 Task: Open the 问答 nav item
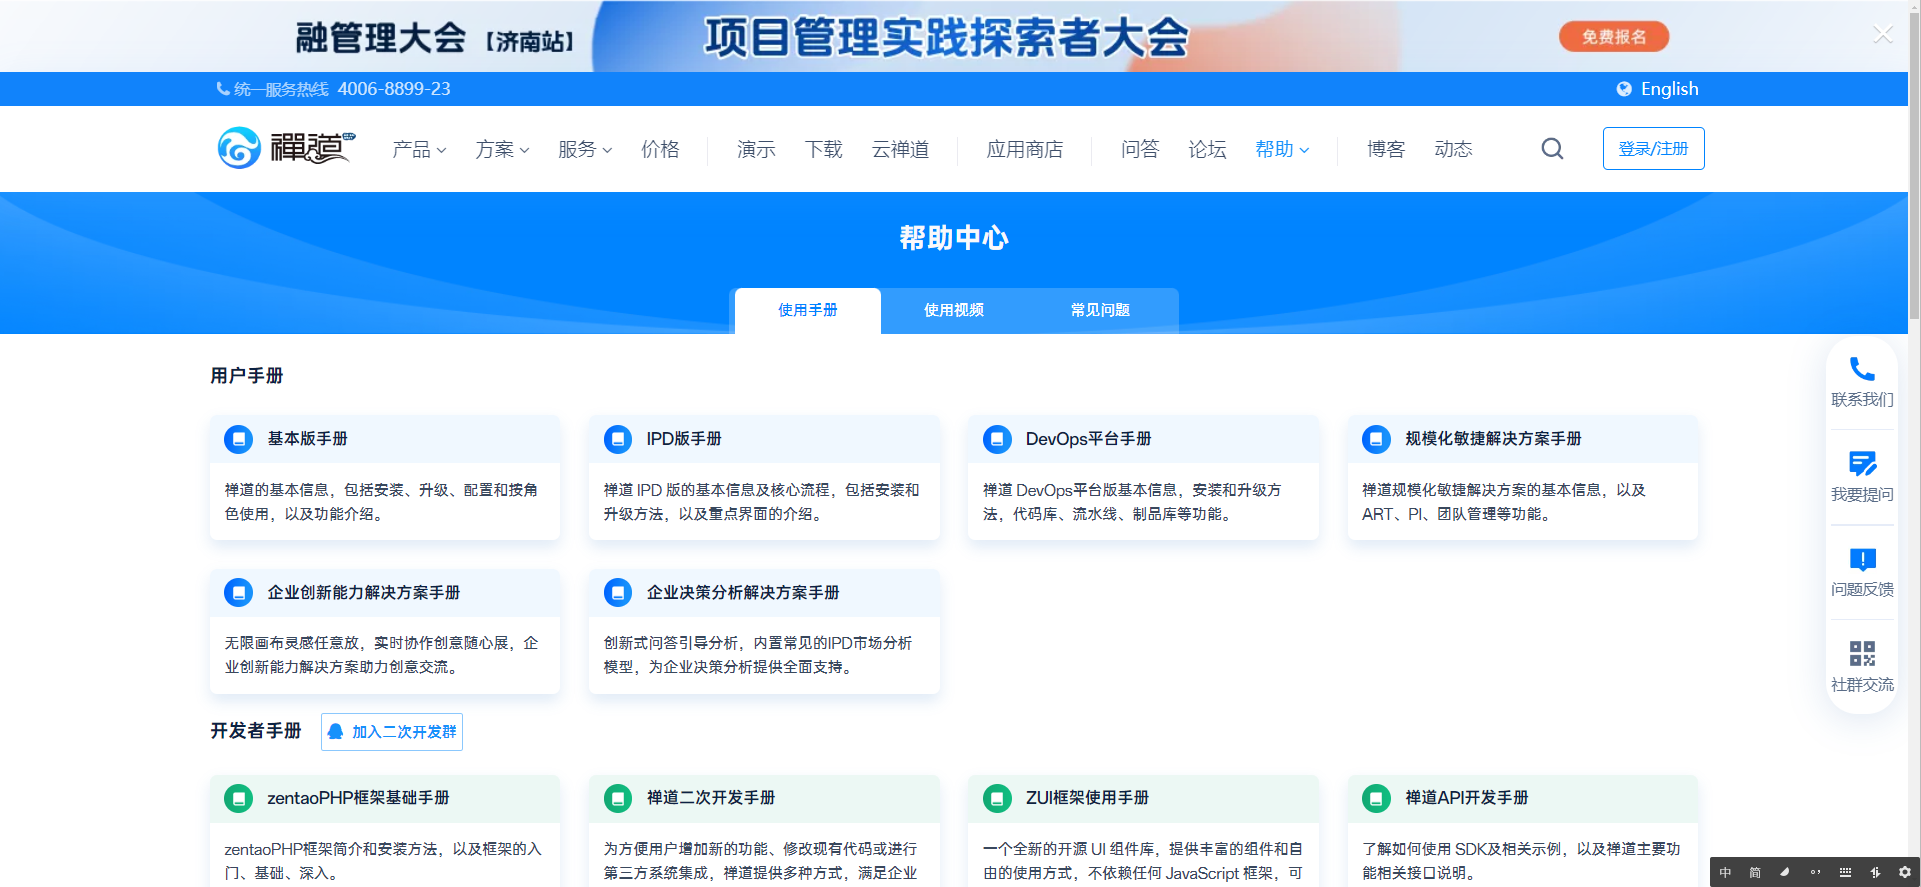coord(1140,149)
